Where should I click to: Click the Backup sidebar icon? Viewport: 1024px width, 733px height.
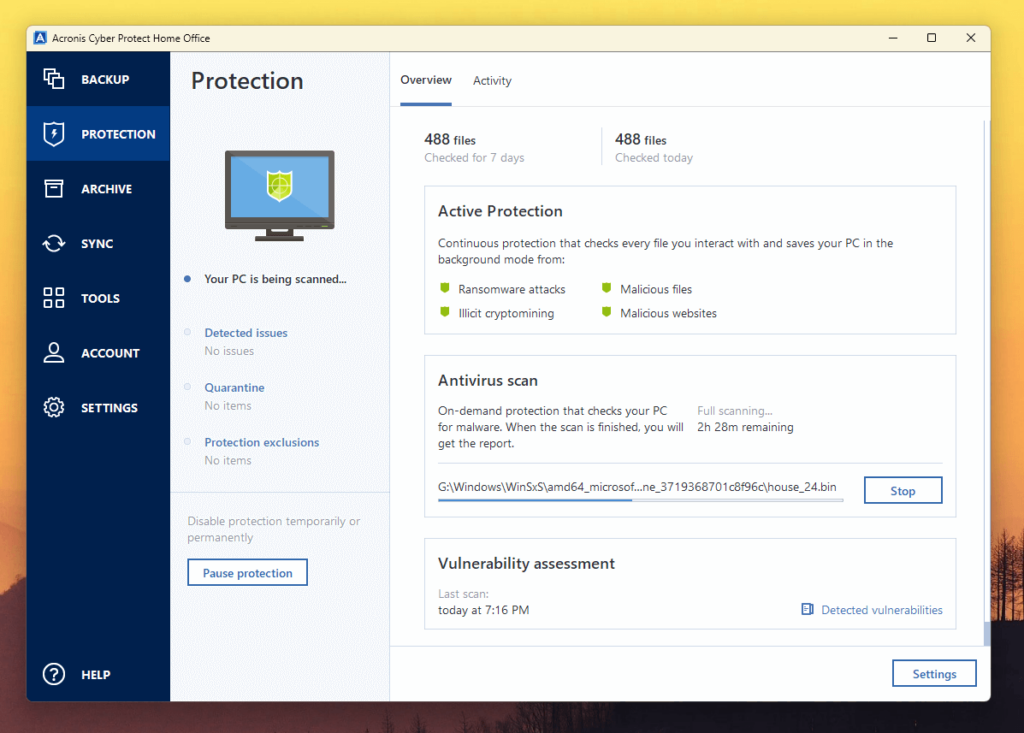[54, 79]
